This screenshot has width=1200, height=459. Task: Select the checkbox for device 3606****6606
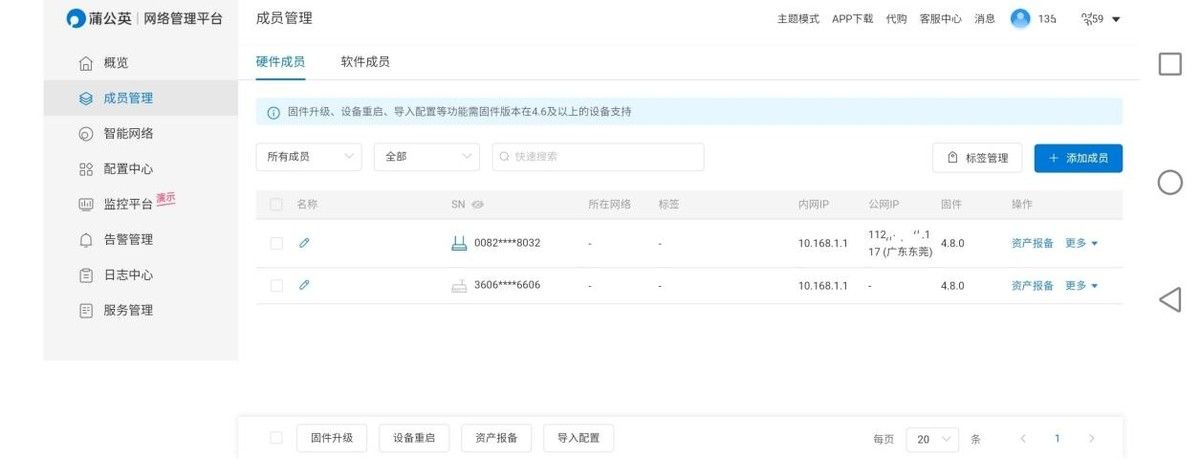(x=276, y=286)
